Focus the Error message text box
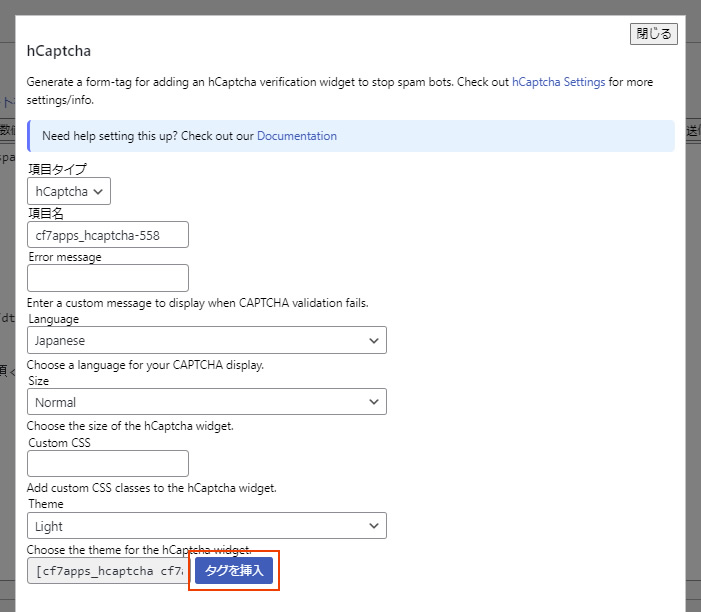 tap(108, 278)
